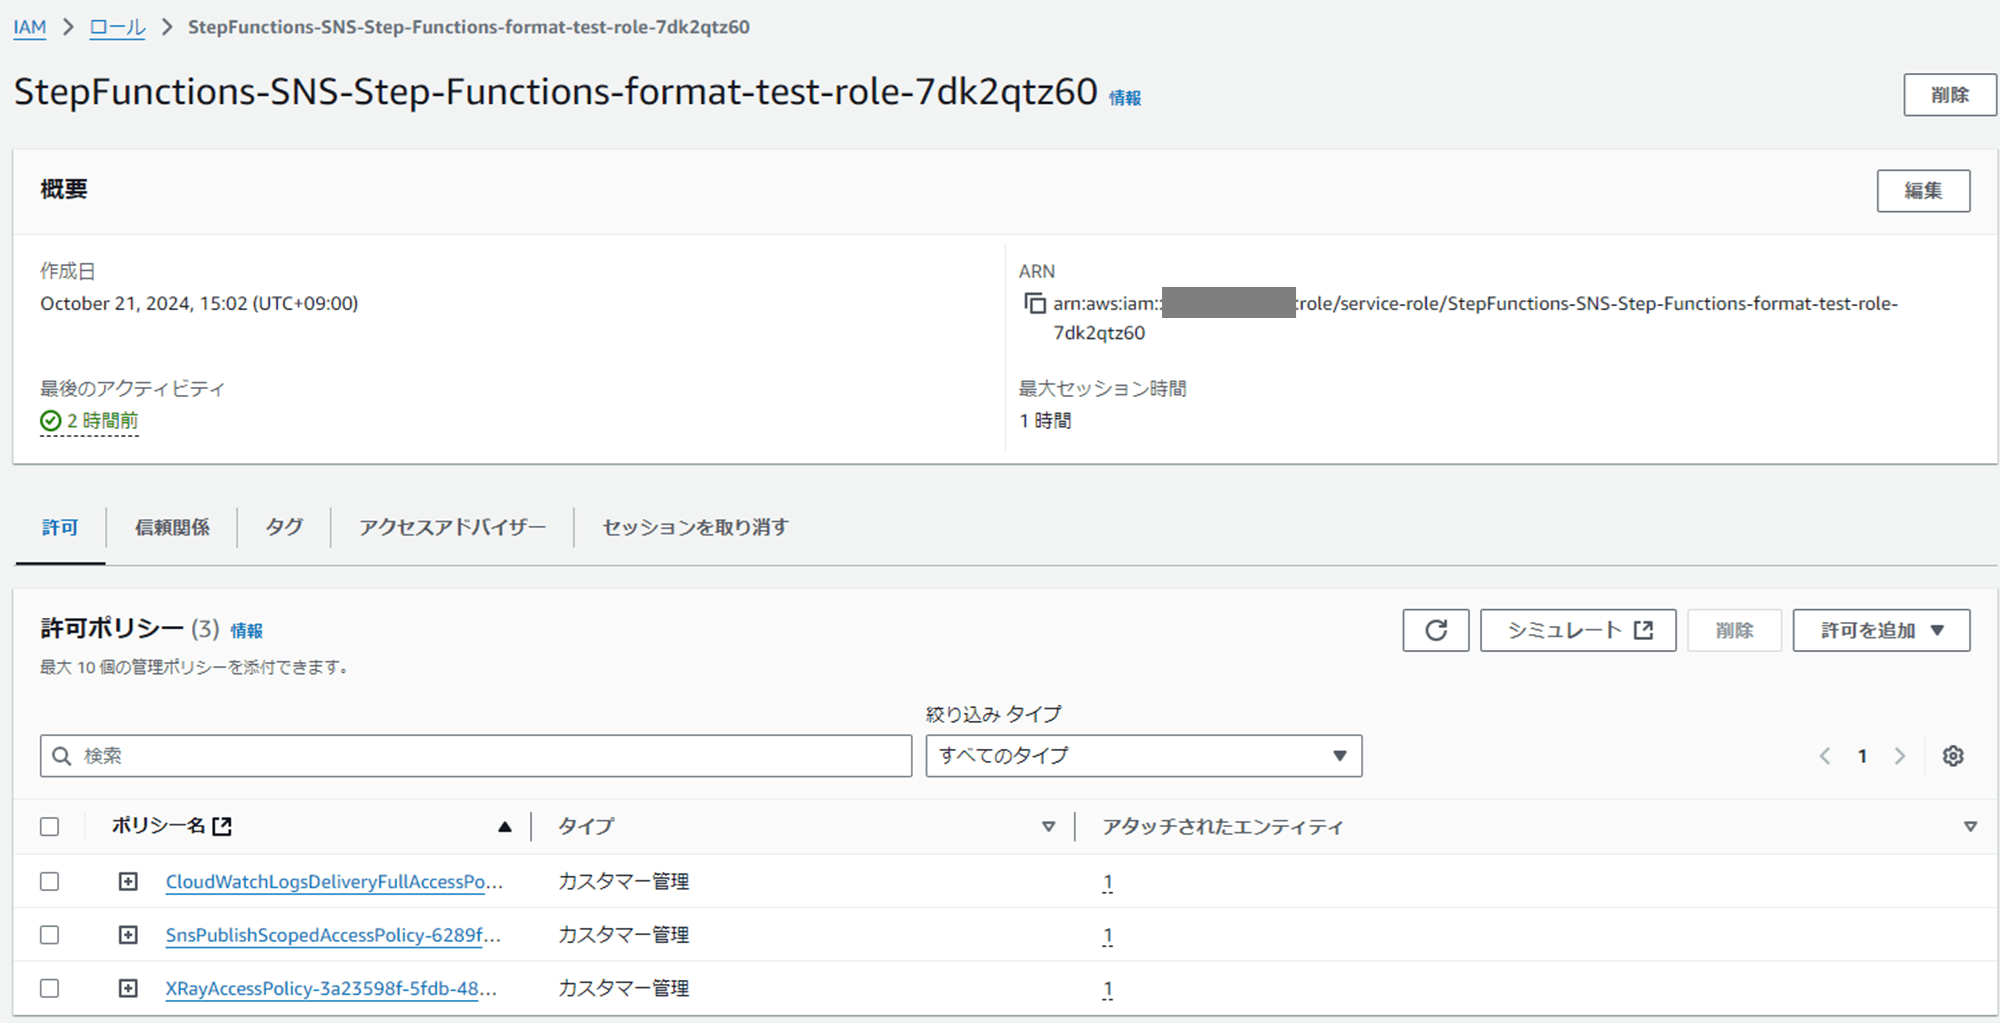Open the table preferences gear icon
This screenshot has height=1023, width=2000.
pos(1953,756)
